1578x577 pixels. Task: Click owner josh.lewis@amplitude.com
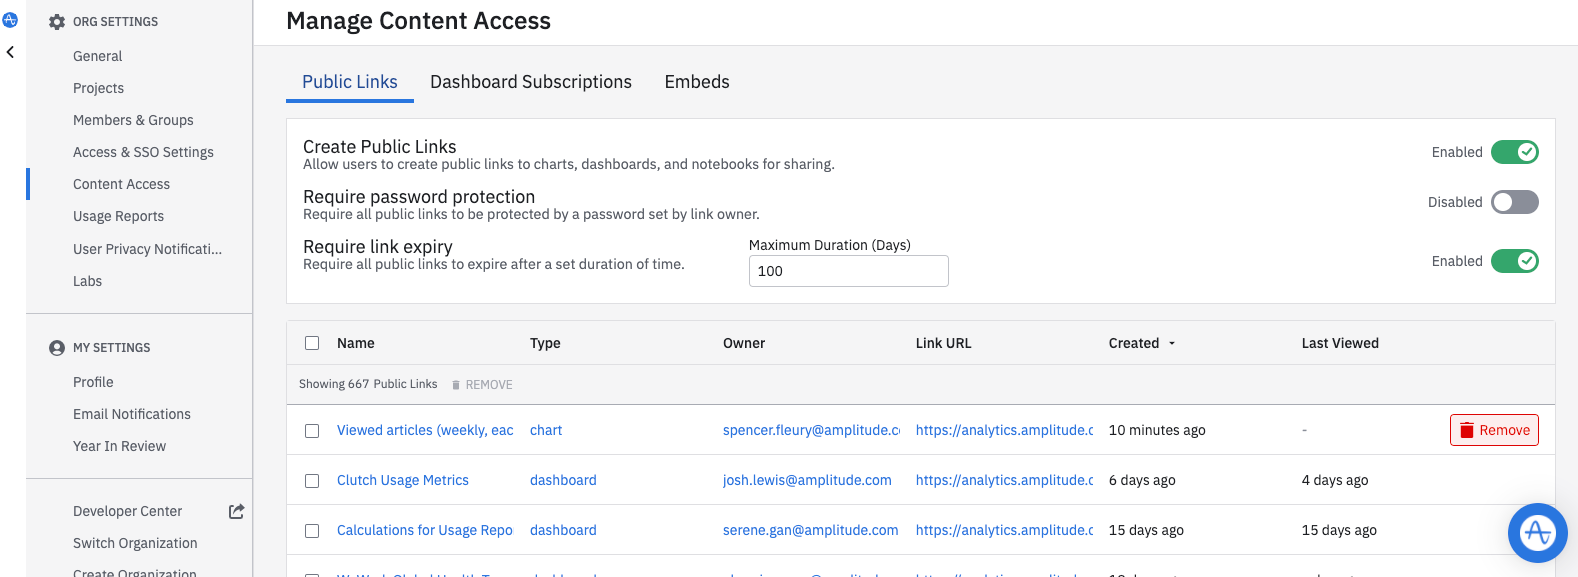[807, 480]
